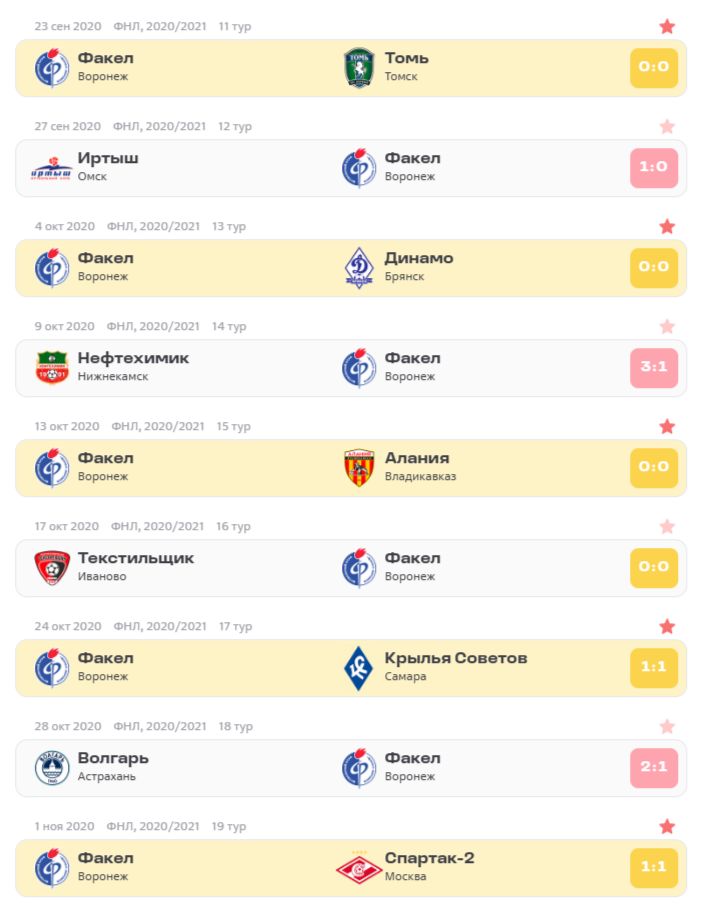Click the Томь Томск team logo
The height and width of the screenshot is (904, 728).
pos(359,68)
